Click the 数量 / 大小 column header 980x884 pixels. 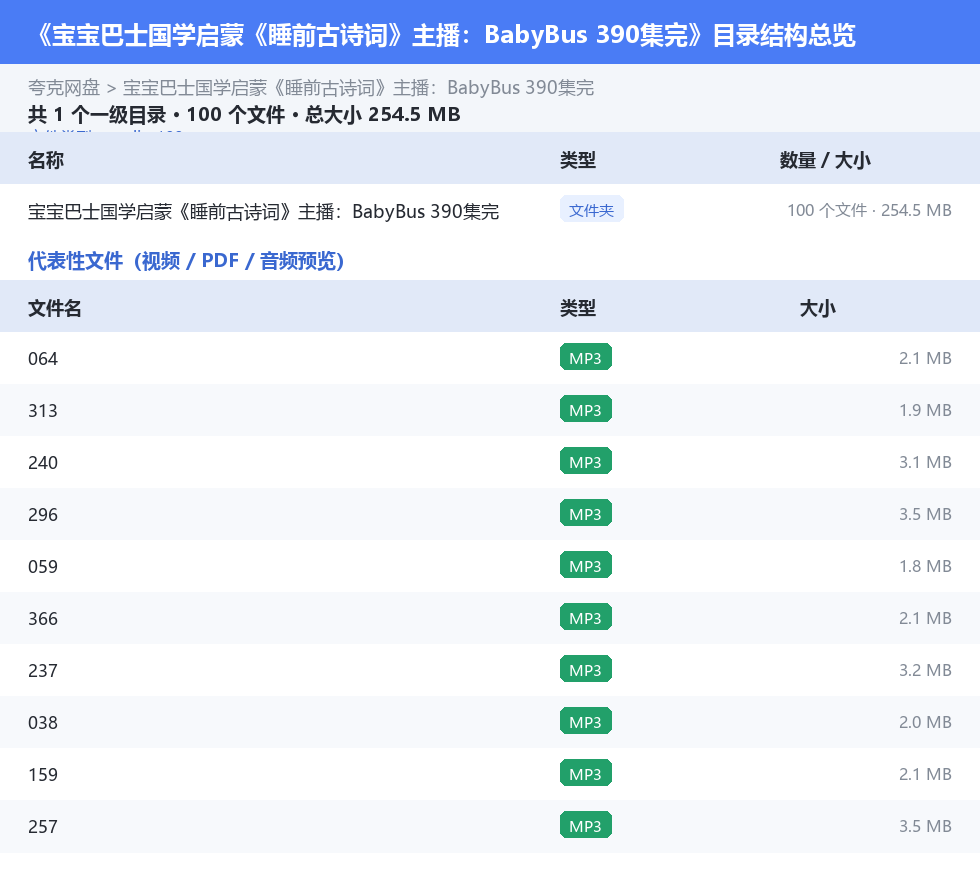coord(824,160)
